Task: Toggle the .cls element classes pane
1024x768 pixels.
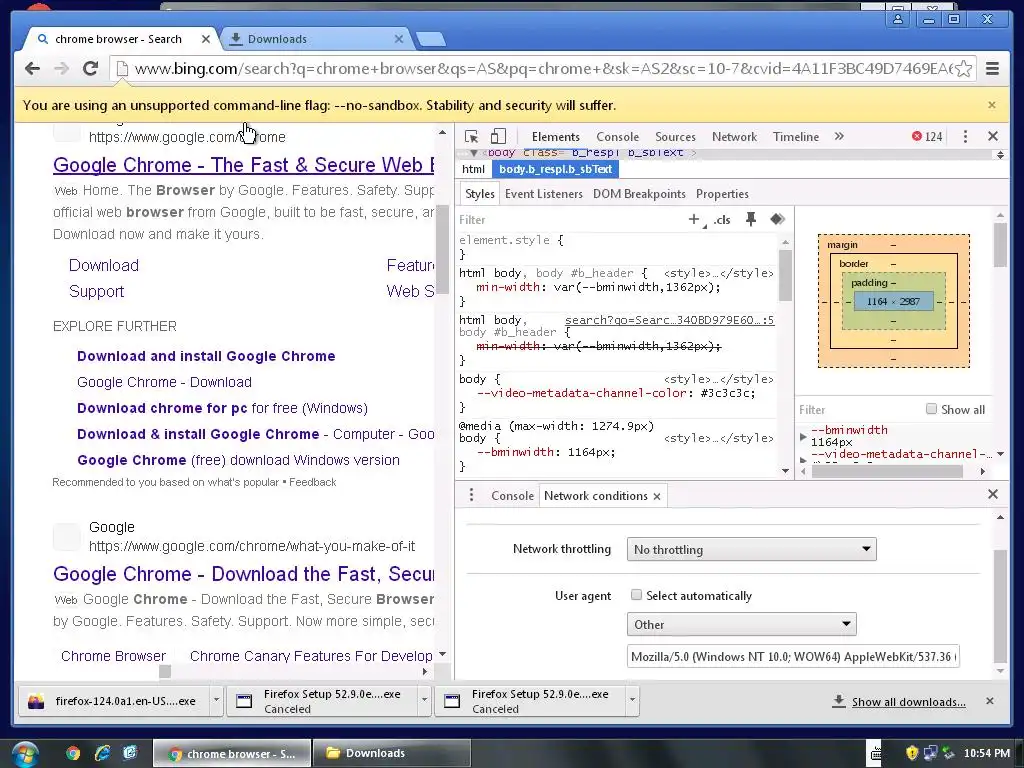Action: click(722, 219)
